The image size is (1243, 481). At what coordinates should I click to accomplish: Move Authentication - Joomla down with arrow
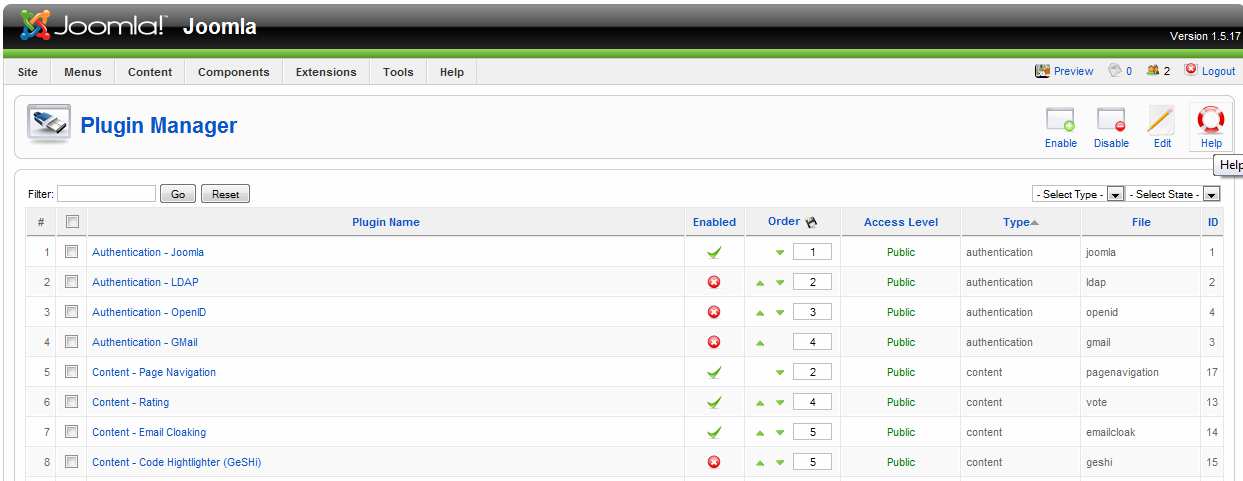(x=780, y=253)
